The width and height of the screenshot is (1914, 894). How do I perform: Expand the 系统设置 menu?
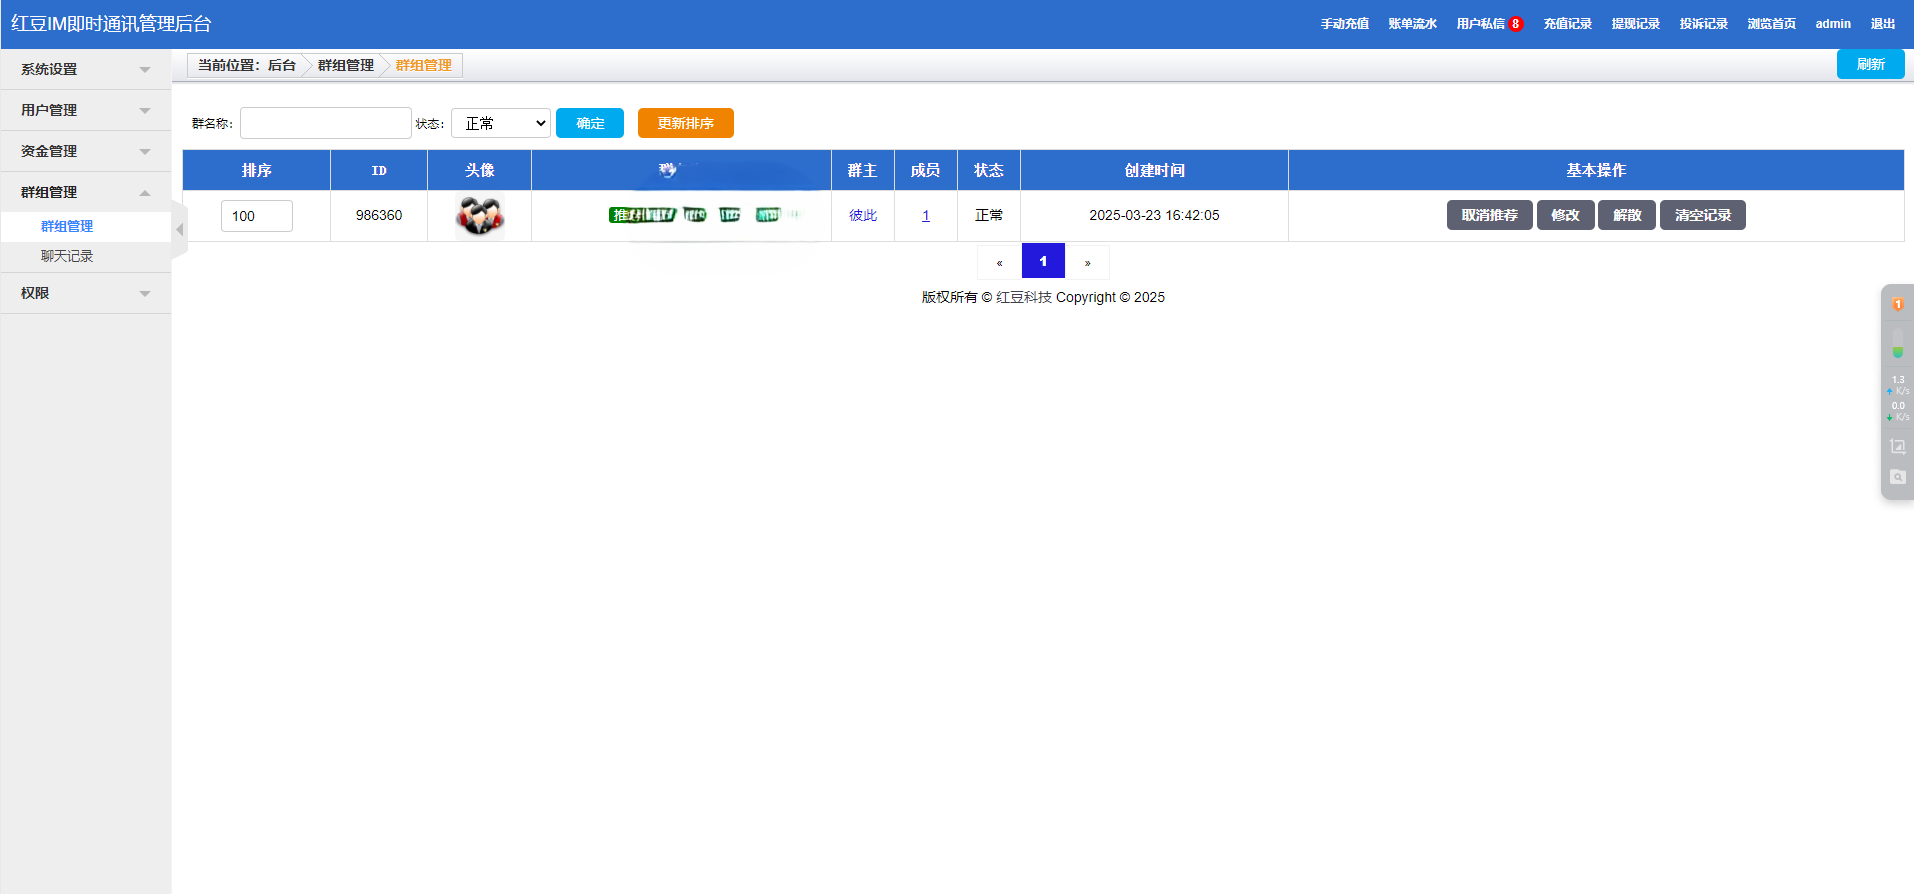86,69
